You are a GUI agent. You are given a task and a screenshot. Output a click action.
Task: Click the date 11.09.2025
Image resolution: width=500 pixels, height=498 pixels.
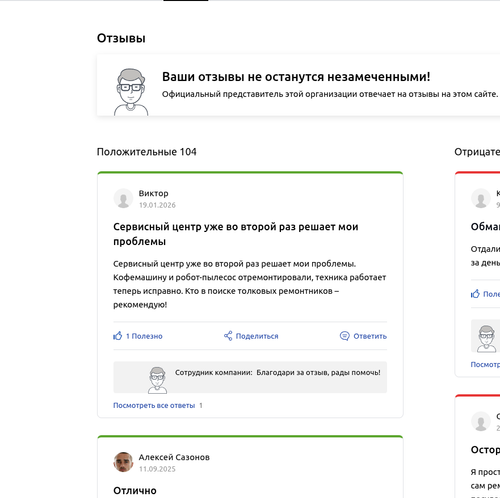[x=157, y=469]
